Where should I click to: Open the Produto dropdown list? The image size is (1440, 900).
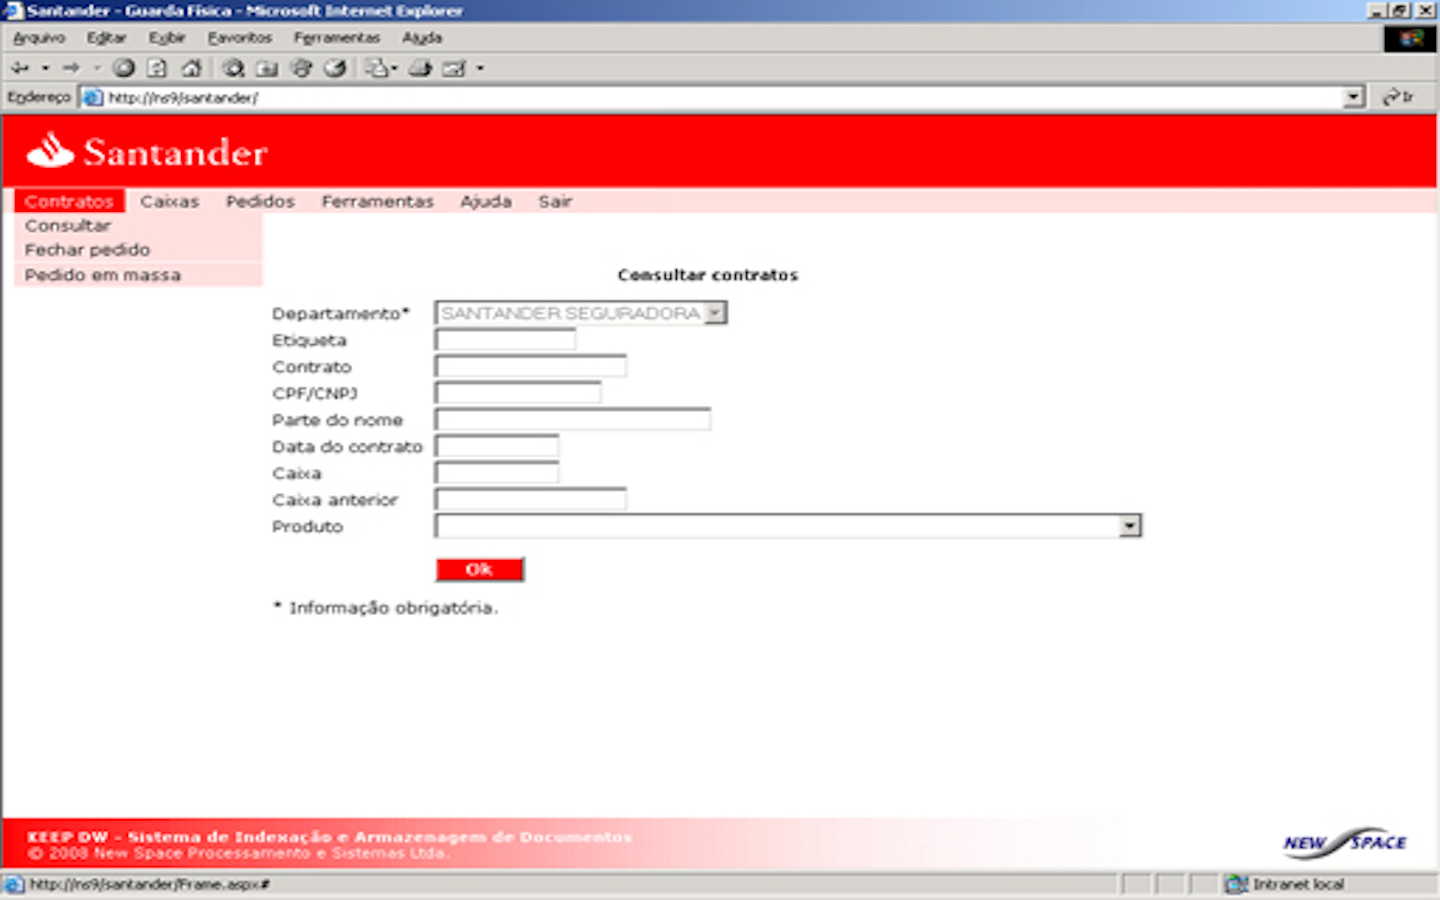[x=1129, y=526]
